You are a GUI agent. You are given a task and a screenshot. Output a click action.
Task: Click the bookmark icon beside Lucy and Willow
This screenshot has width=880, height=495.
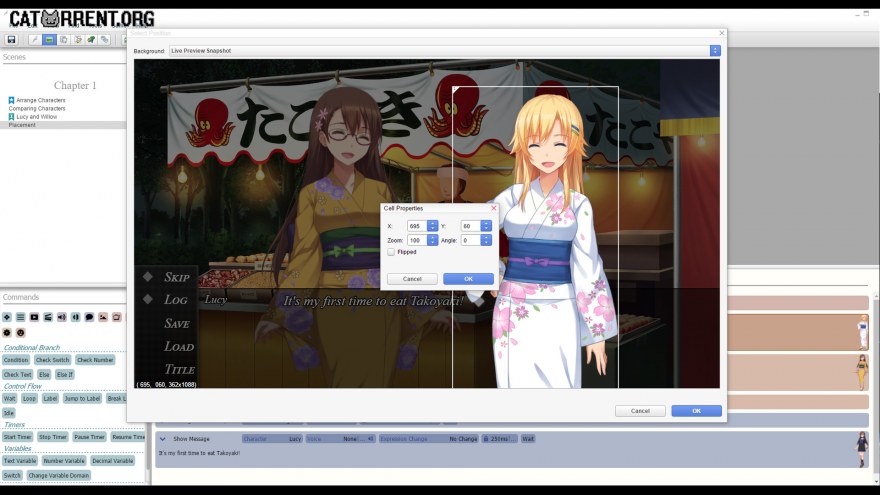pos(11,117)
